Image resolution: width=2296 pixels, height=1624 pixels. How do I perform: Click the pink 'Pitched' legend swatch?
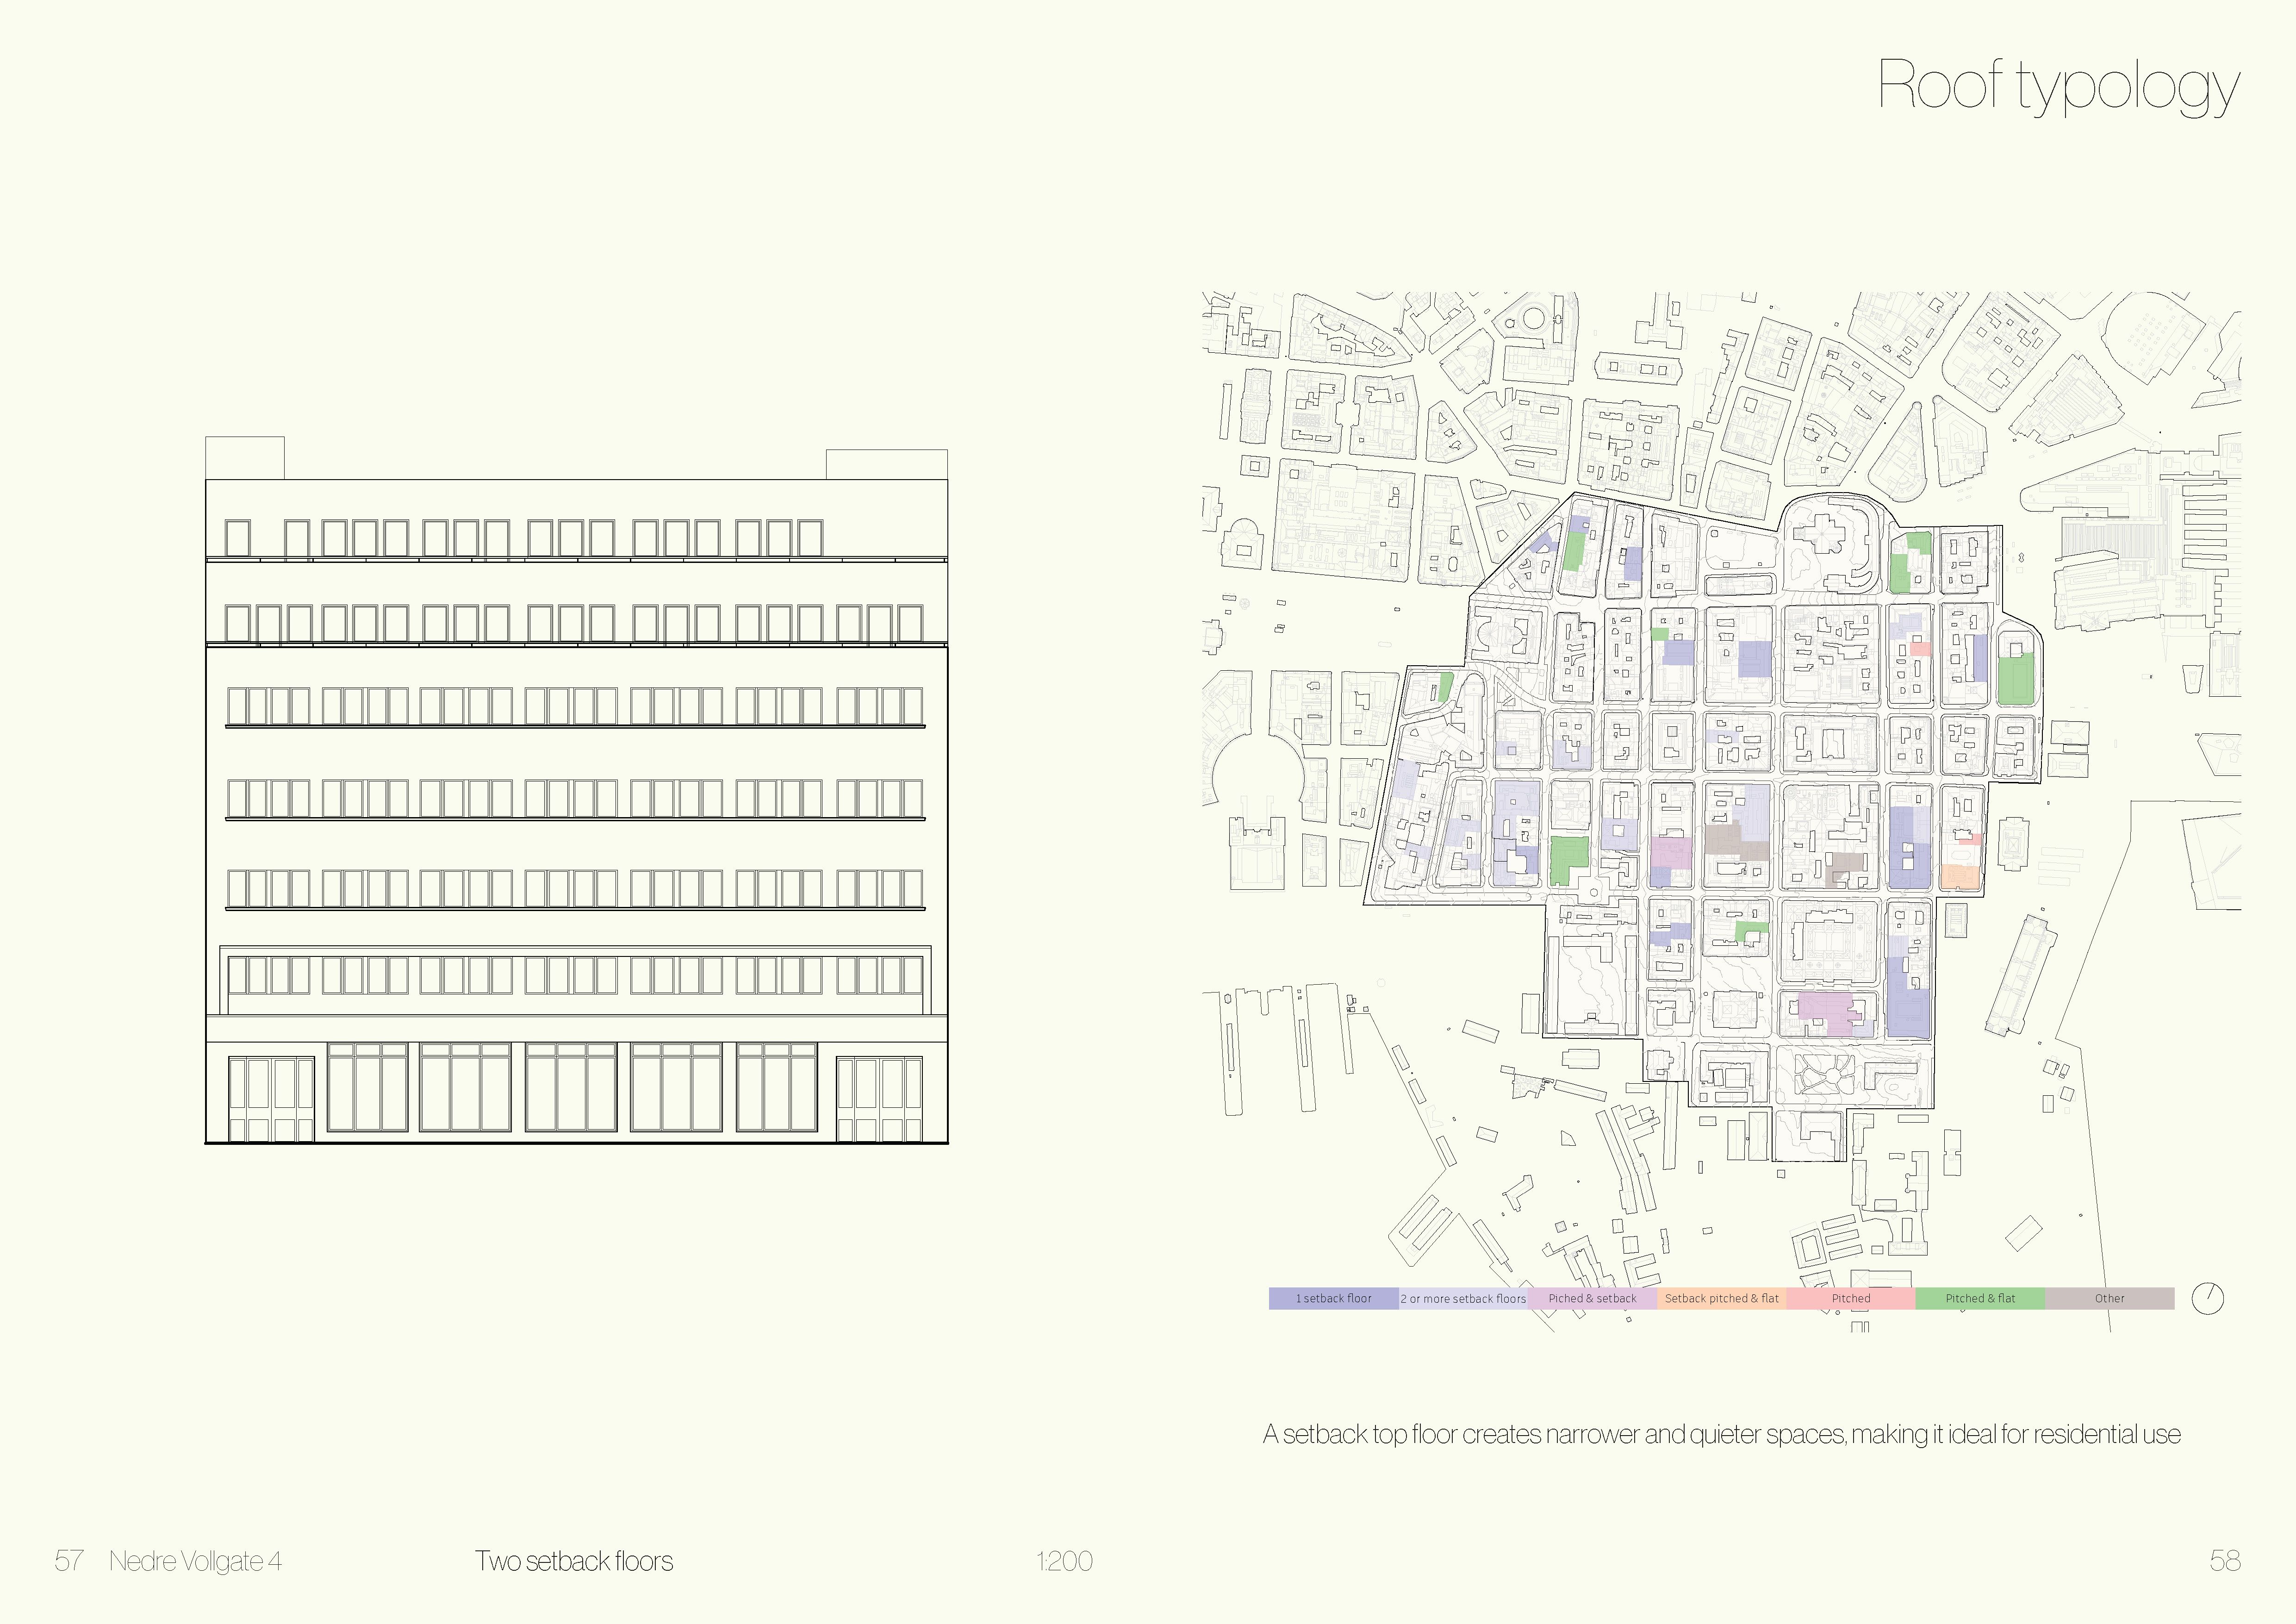(1850, 1298)
